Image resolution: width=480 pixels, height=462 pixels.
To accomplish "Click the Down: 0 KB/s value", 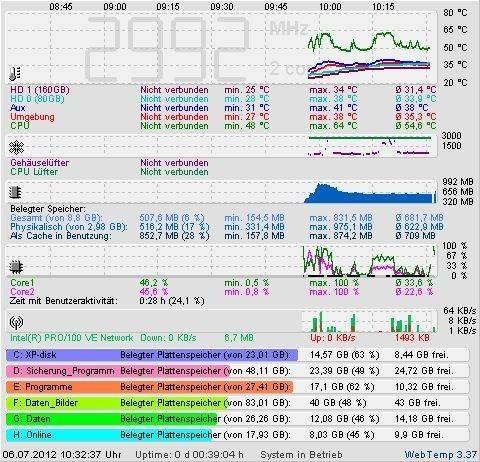I will [x=168, y=338].
